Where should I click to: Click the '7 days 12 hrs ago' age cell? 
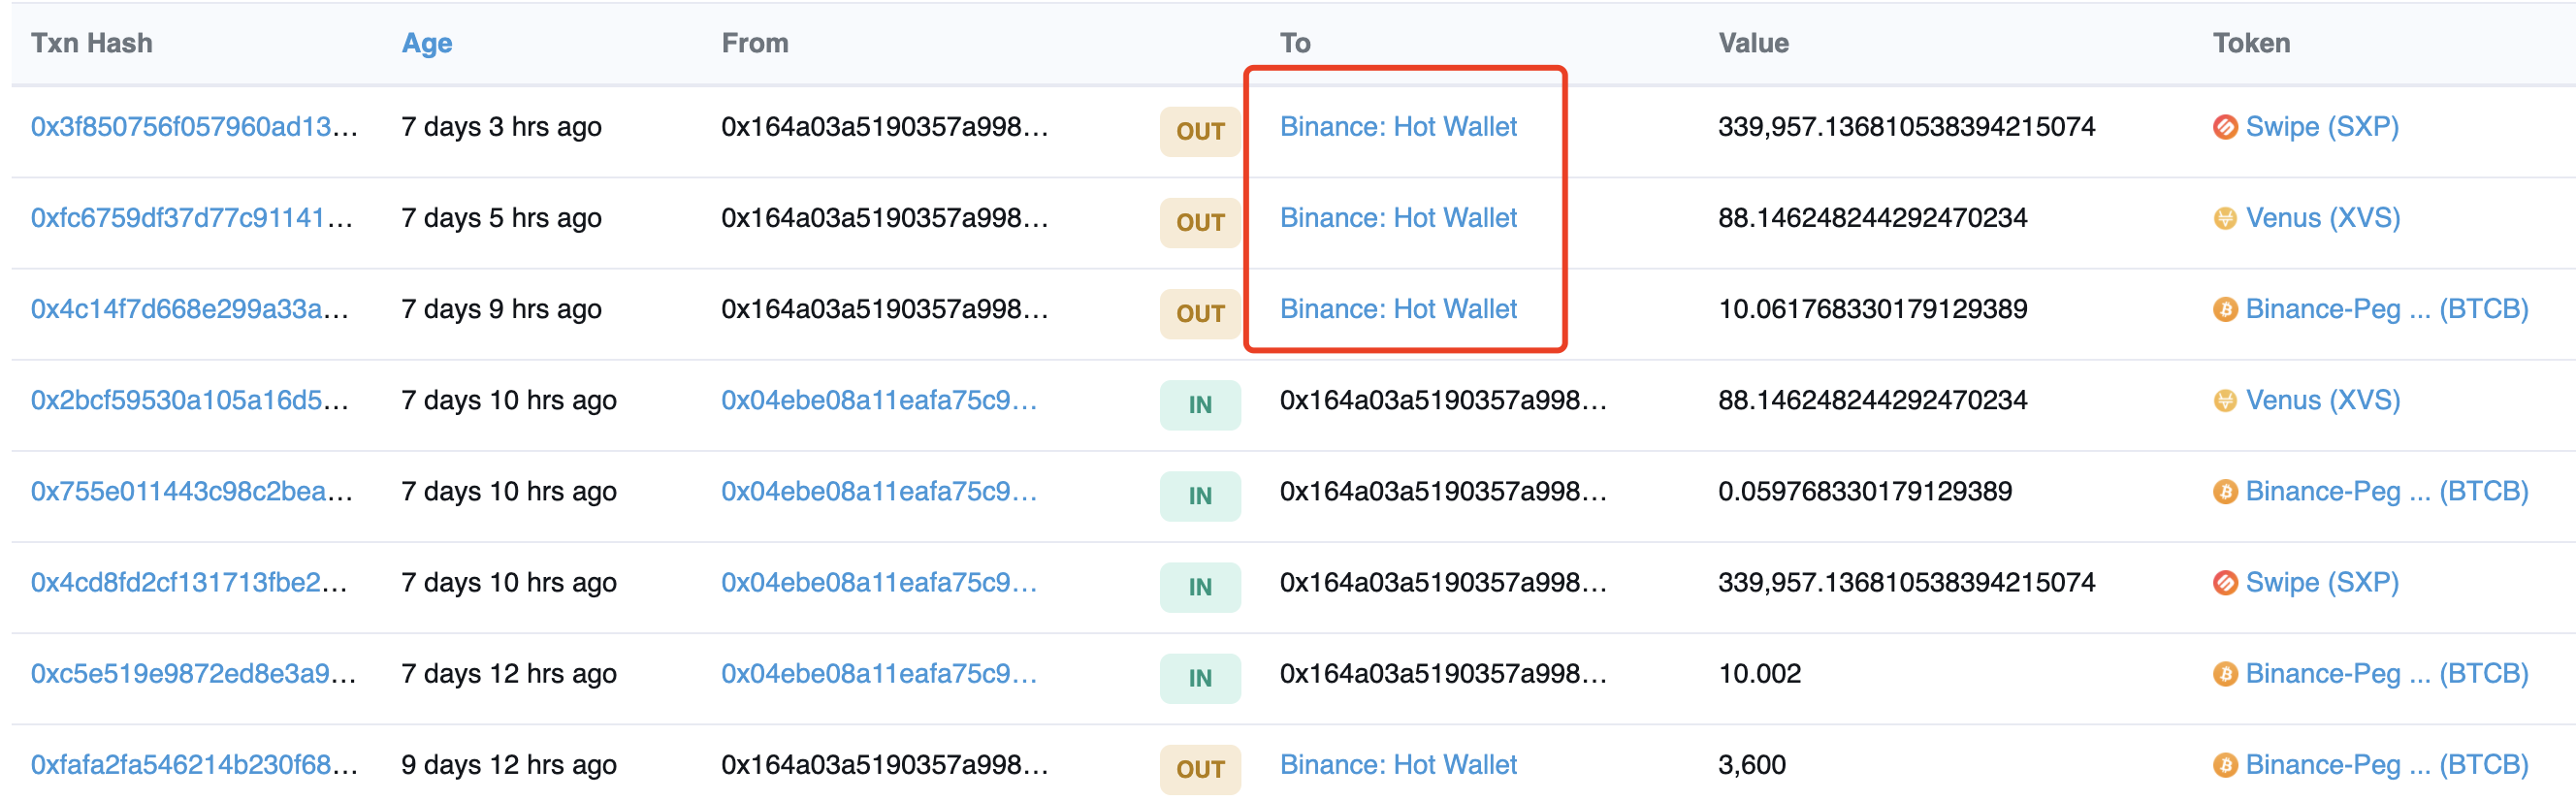(508, 673)
